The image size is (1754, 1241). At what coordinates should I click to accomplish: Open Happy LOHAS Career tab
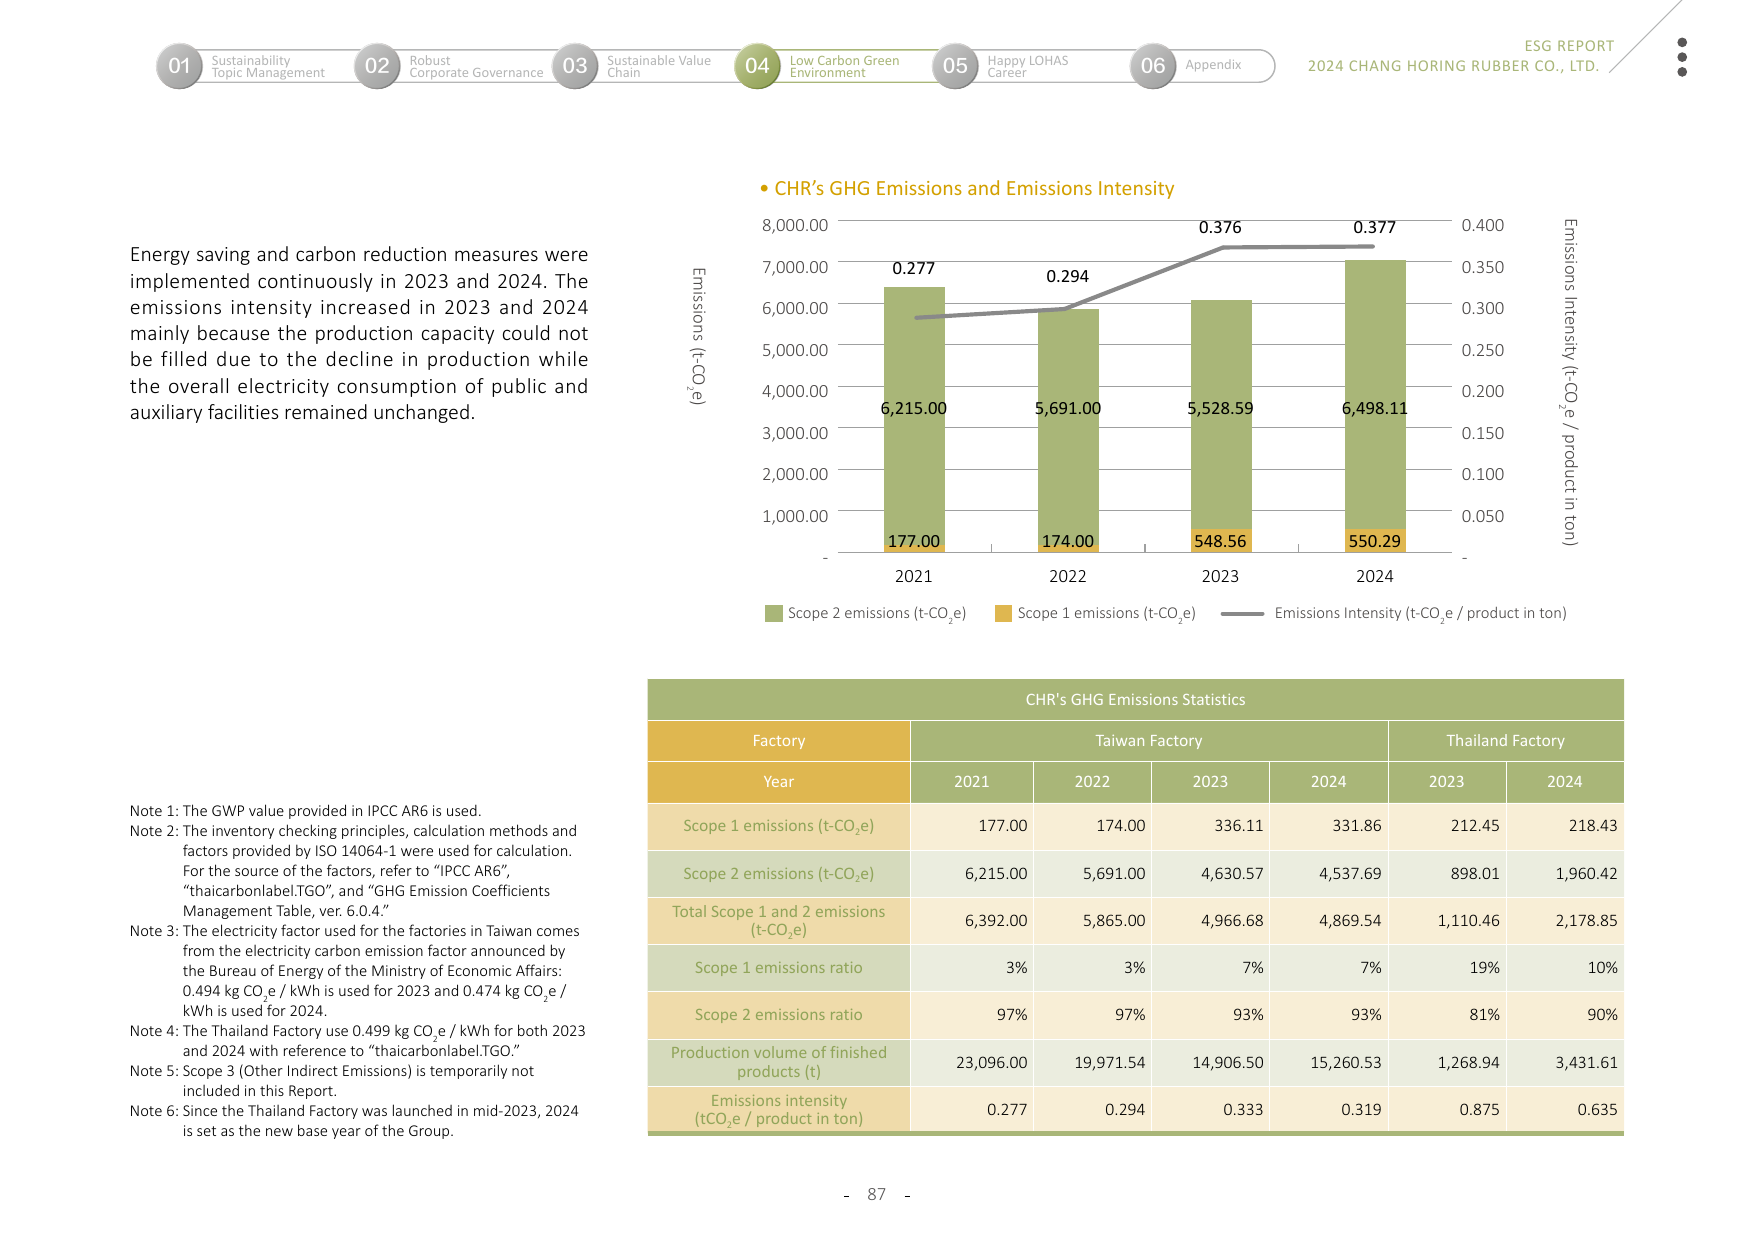[1027, 67]
